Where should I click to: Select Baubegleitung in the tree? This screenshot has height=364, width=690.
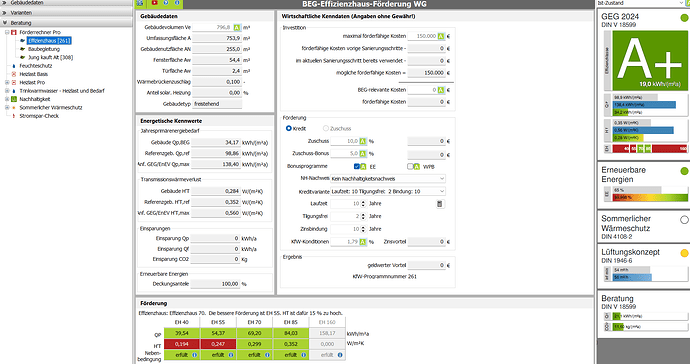point(44,49)
